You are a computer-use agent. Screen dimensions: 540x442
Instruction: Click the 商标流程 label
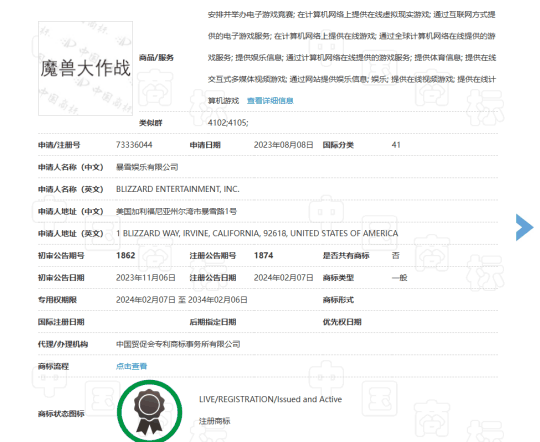tap(53, 366)
